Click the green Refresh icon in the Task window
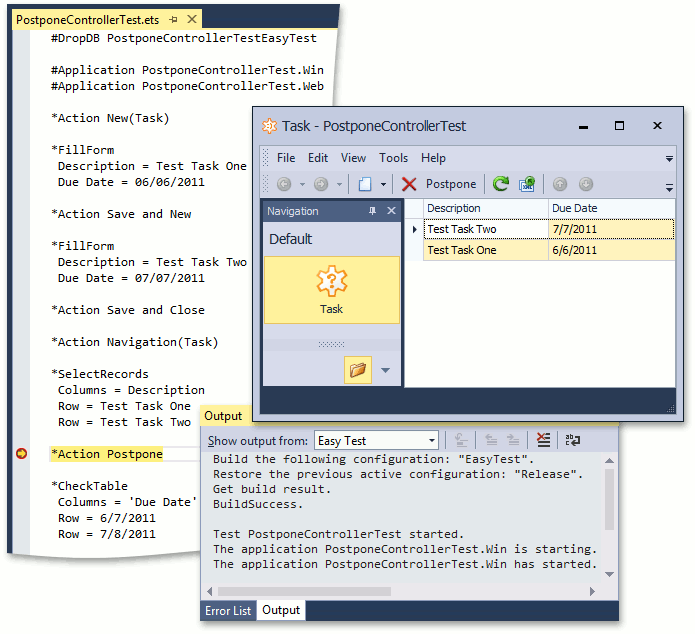 [501, 184]
